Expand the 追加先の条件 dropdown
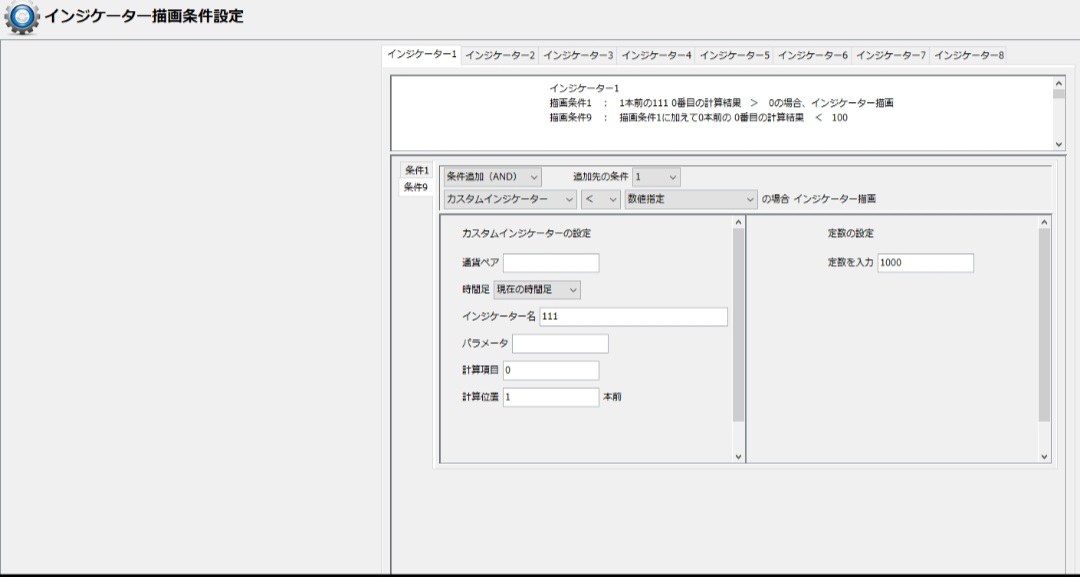This screenshot has width=1080, height=577. pyautogui.click(x=656, y=177)
